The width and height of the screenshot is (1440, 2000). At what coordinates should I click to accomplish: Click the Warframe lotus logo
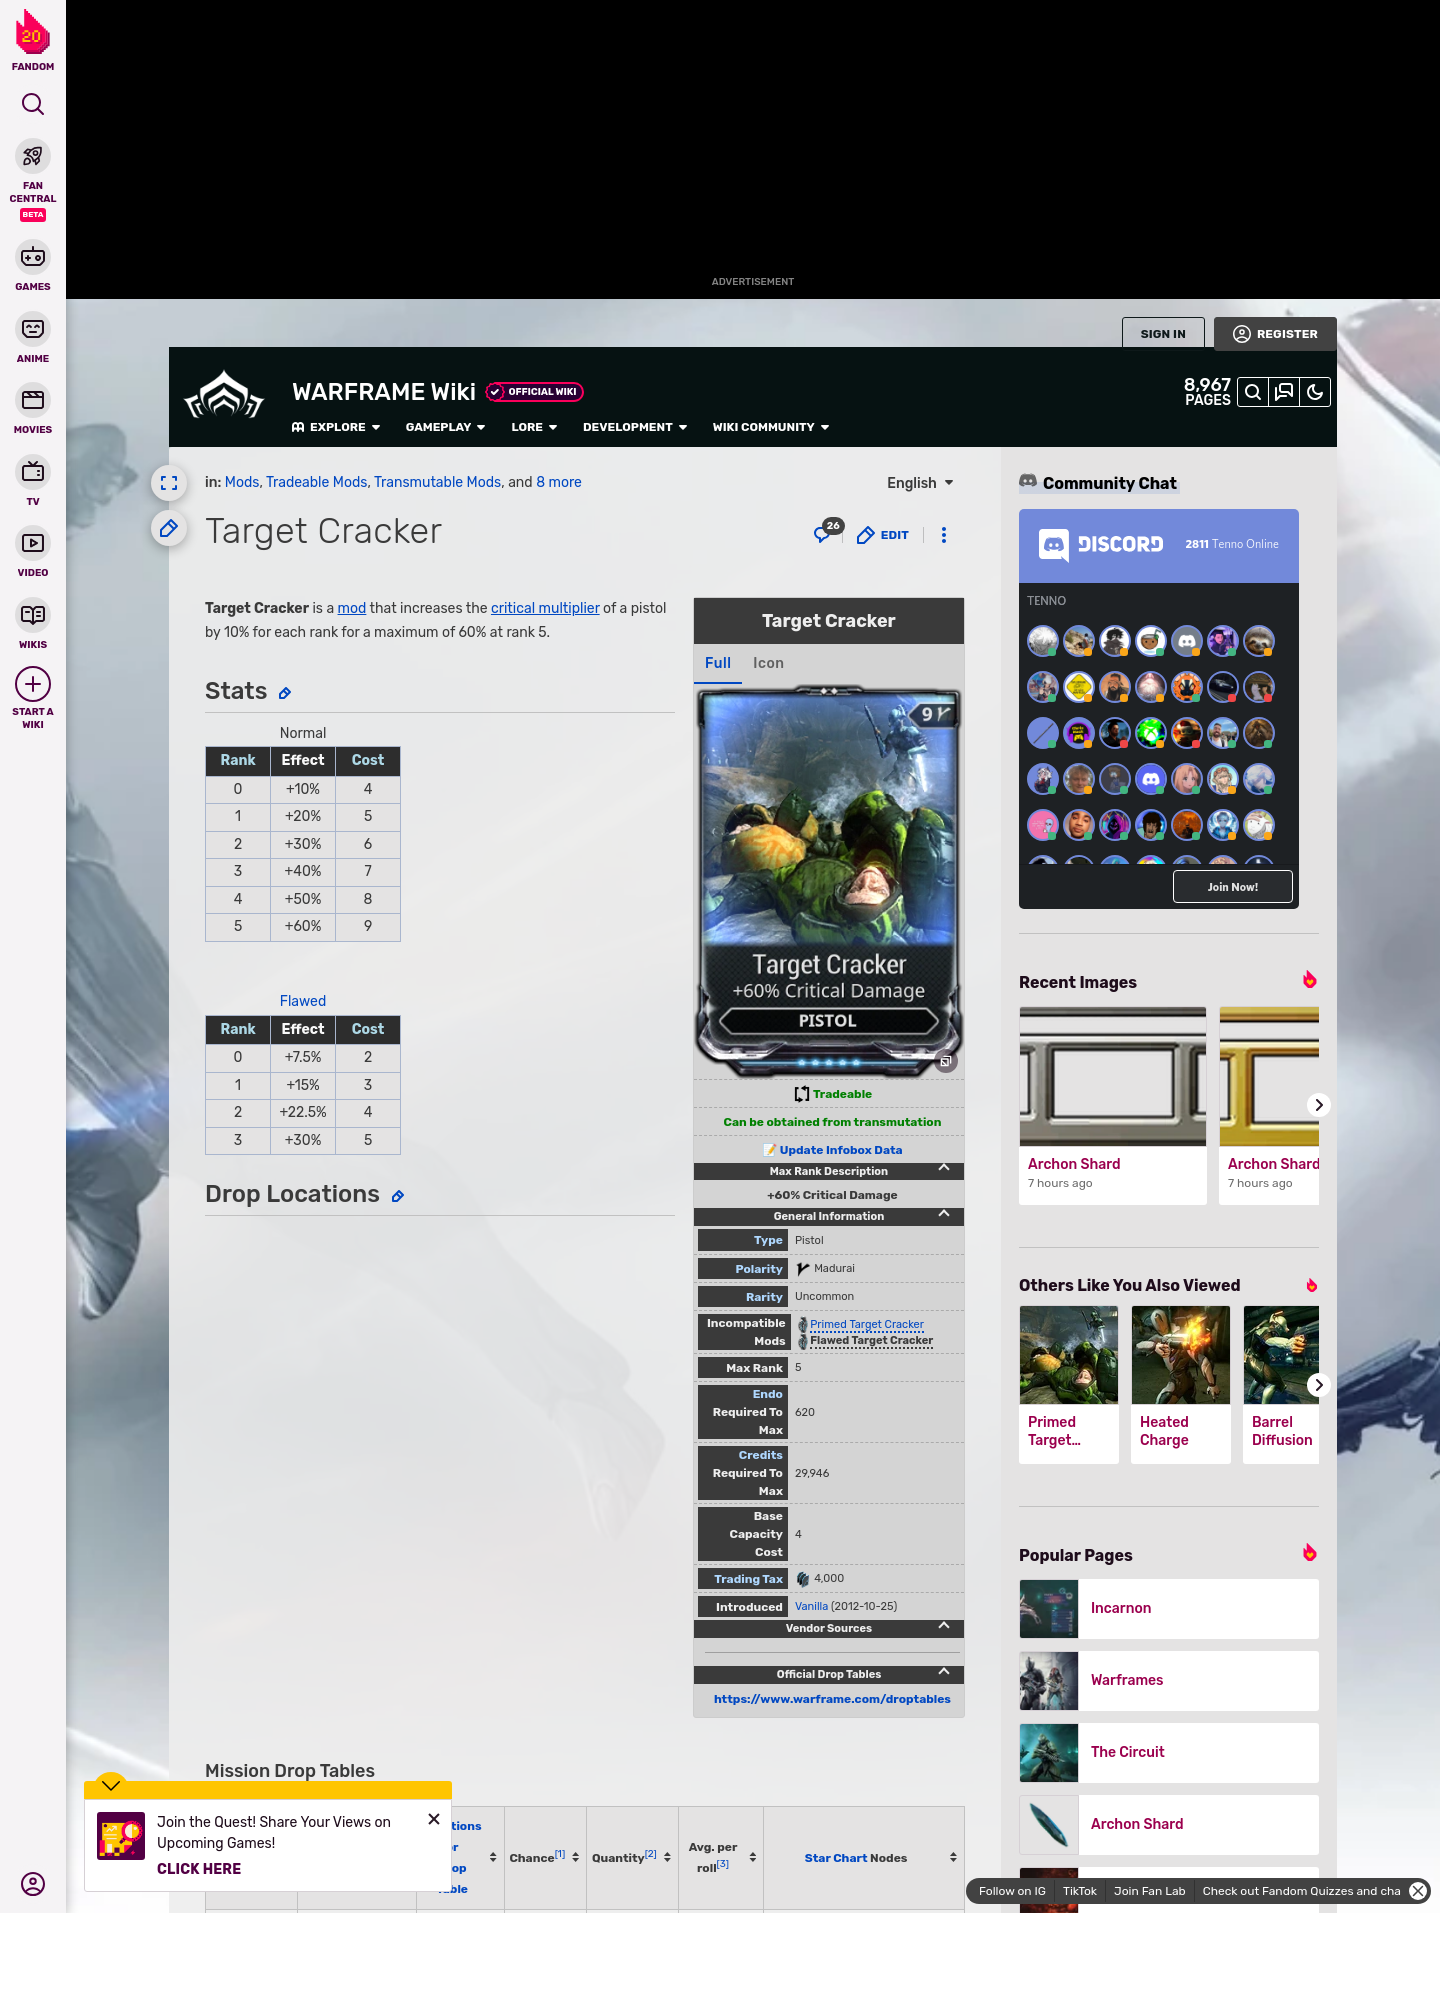click(x=224, y=396)
